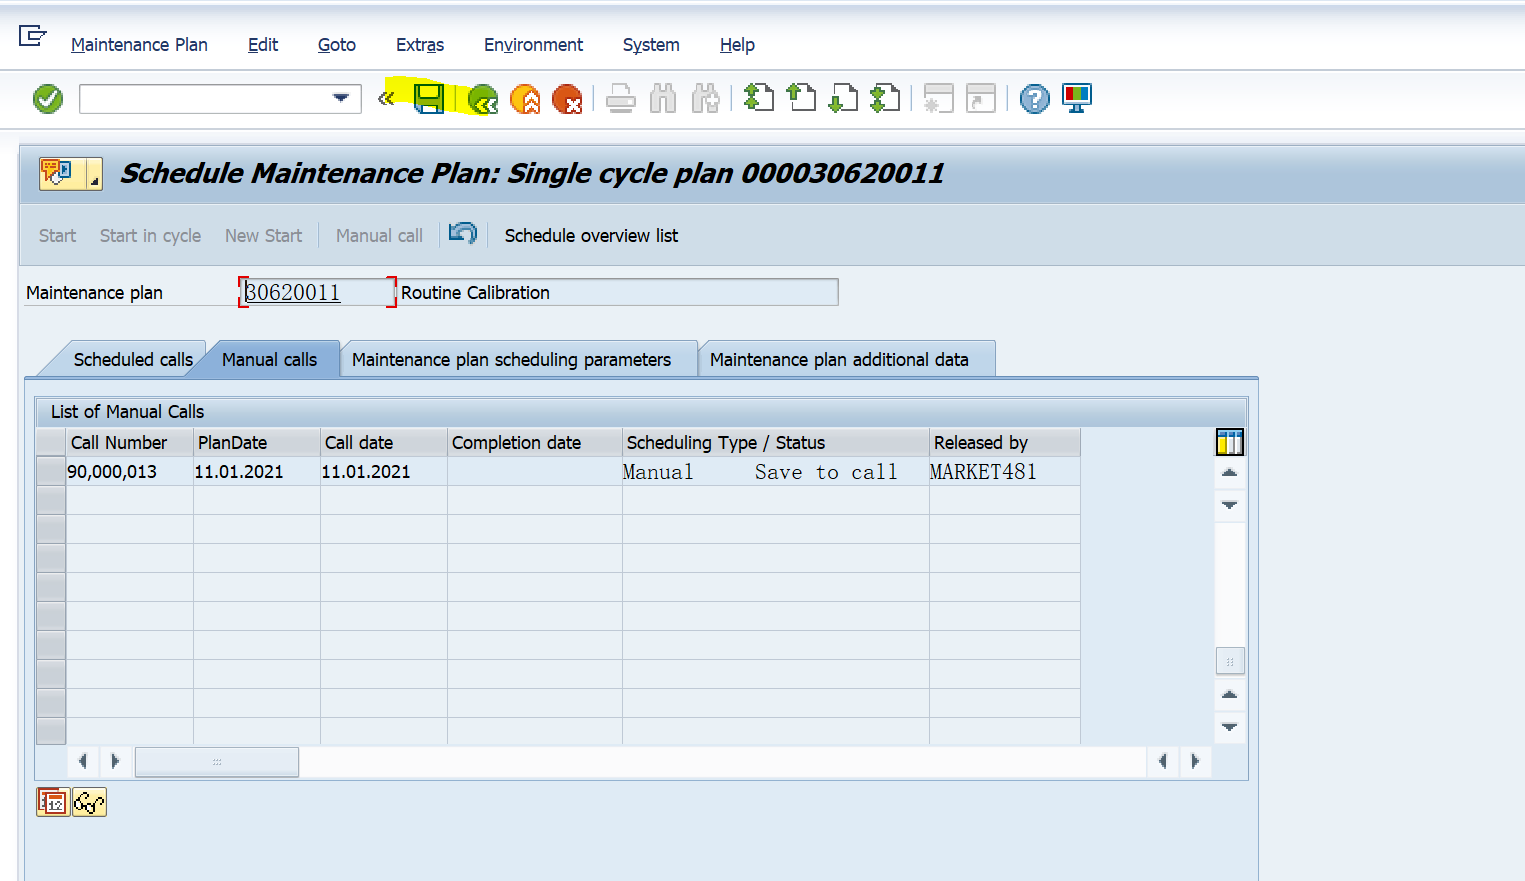
Task: Open Customize Local Layout monitor icon
Action: coord(1077,98)
